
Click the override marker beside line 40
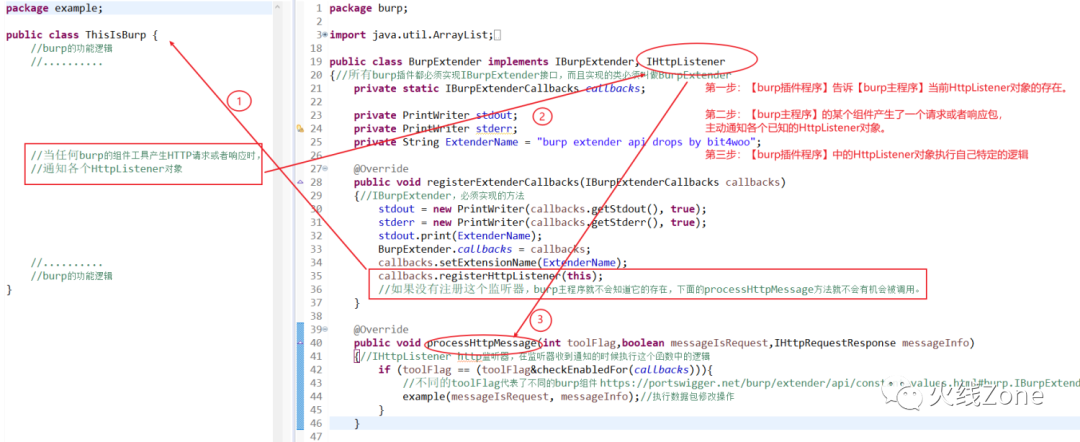click(300, 344)
